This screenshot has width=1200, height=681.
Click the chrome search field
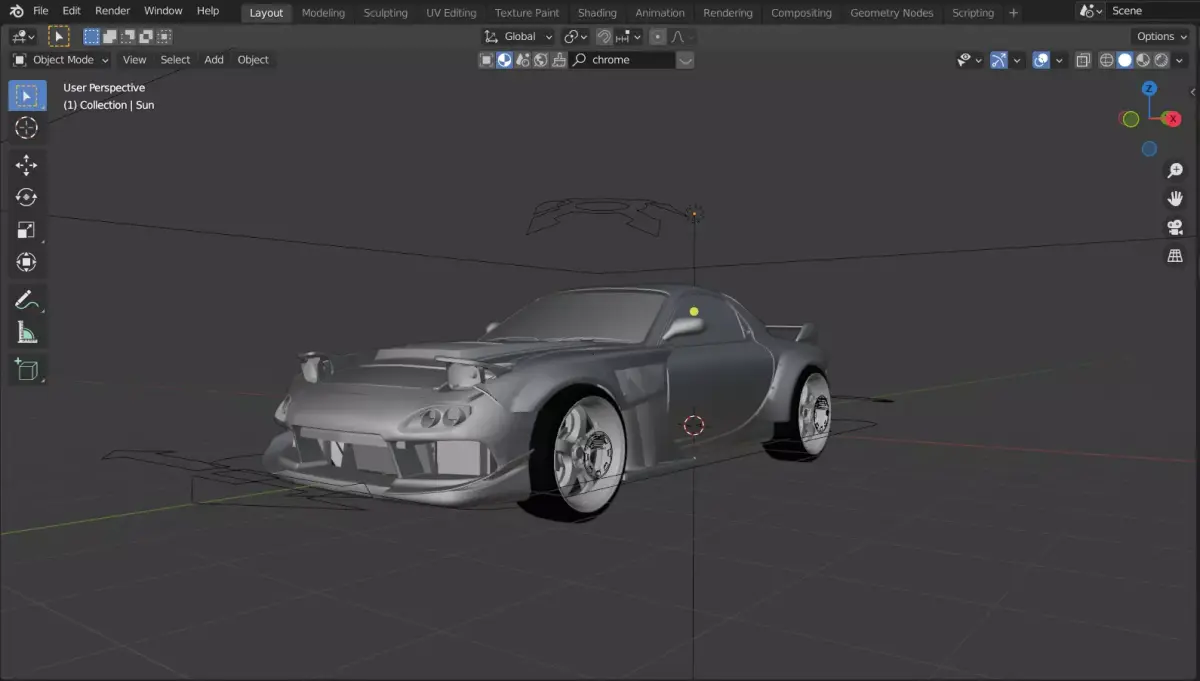pos(623,60)
